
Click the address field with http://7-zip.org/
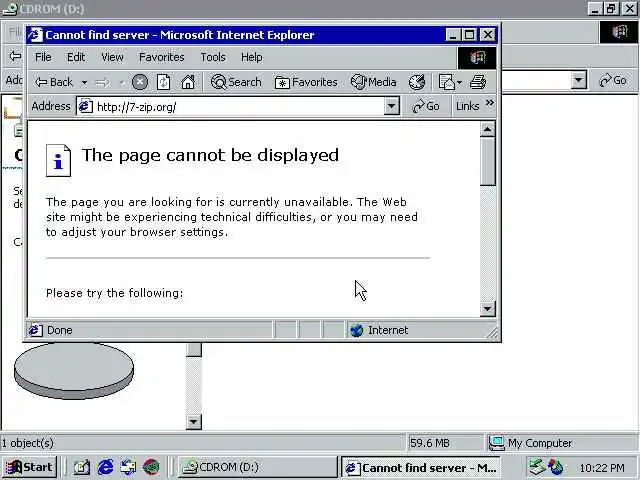(231, 107)
